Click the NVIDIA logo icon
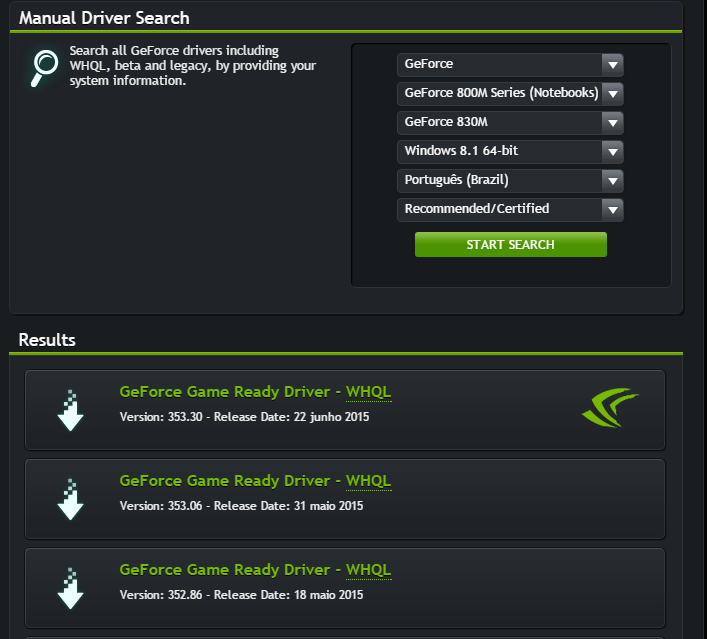The width and height of the screenshot is (707, 639). pyautogui.click(x=609, y=408)
